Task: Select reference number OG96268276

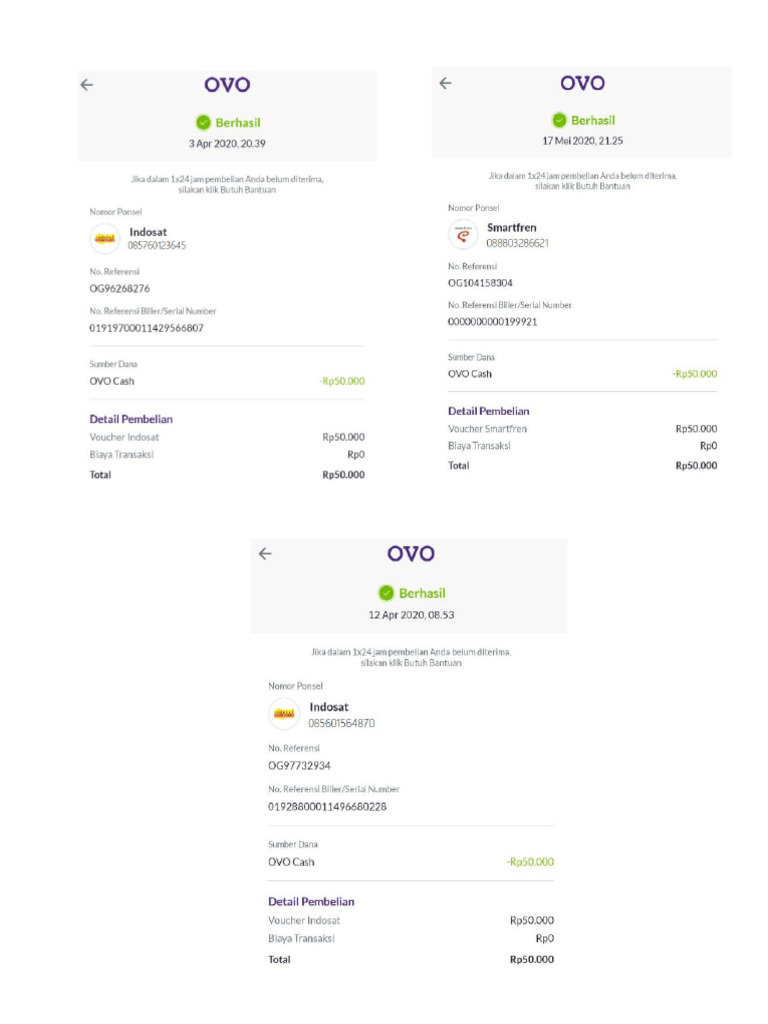Action: tap(120, 289)
